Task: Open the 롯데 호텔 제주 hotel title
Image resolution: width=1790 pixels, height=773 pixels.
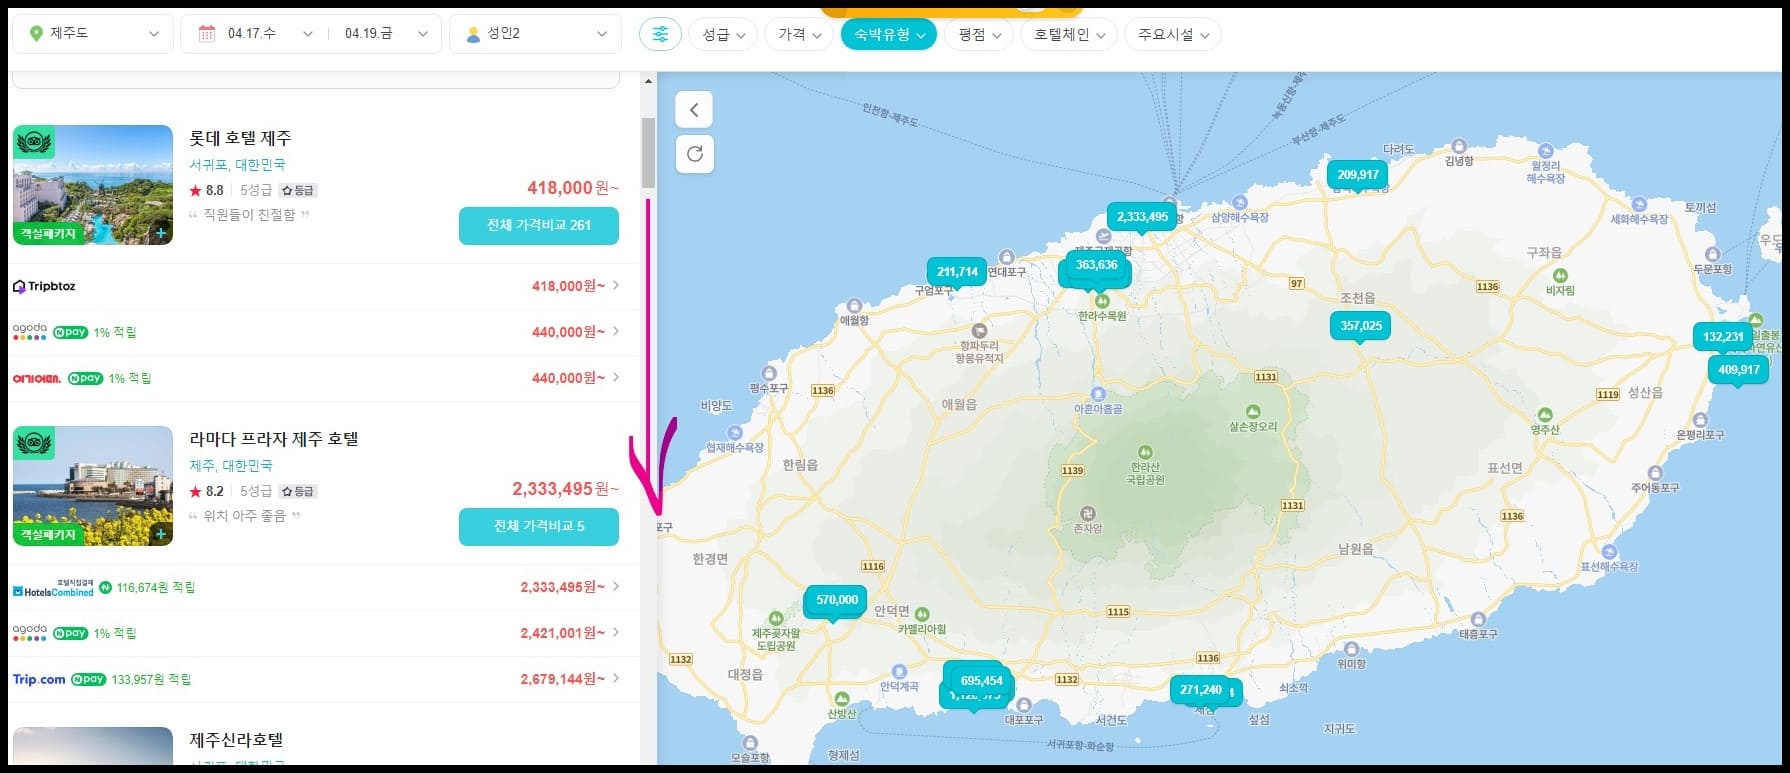Action: 240,139
